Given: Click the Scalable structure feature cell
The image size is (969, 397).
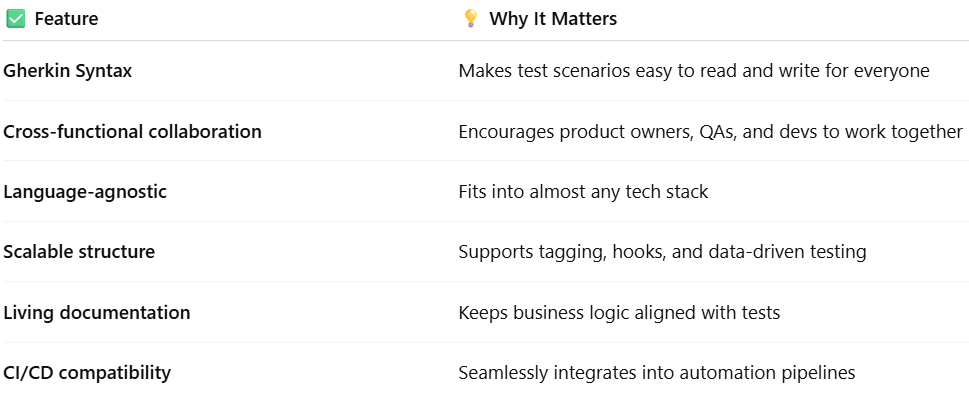Looking at the screenshot, I should [79, 252].
